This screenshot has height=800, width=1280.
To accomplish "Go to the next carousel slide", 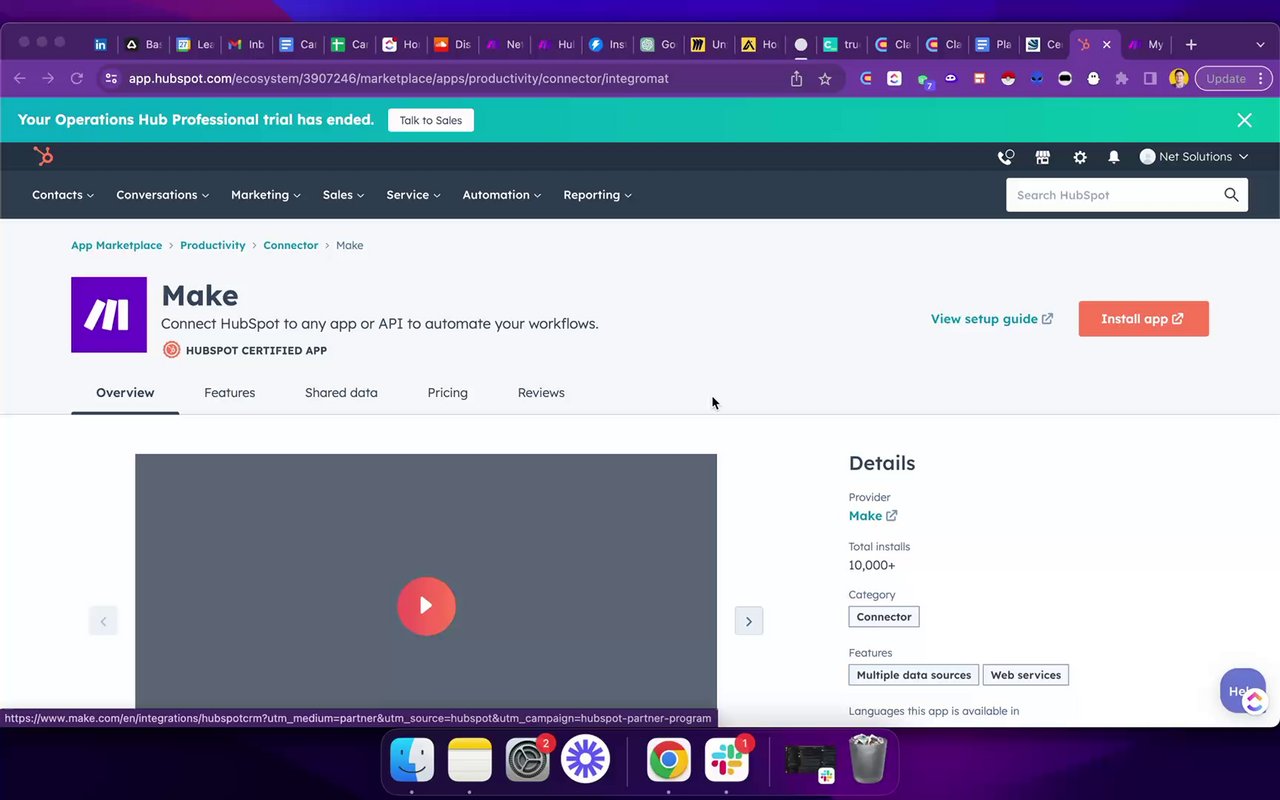I will coord(749,621).
